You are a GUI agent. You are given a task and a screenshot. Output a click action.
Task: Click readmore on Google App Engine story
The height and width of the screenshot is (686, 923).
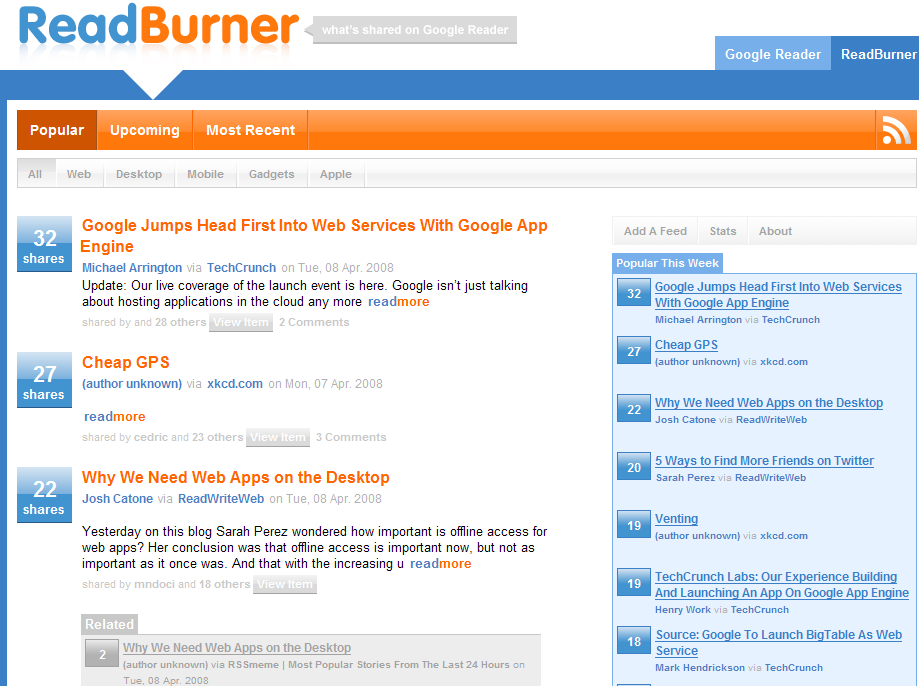399,301
